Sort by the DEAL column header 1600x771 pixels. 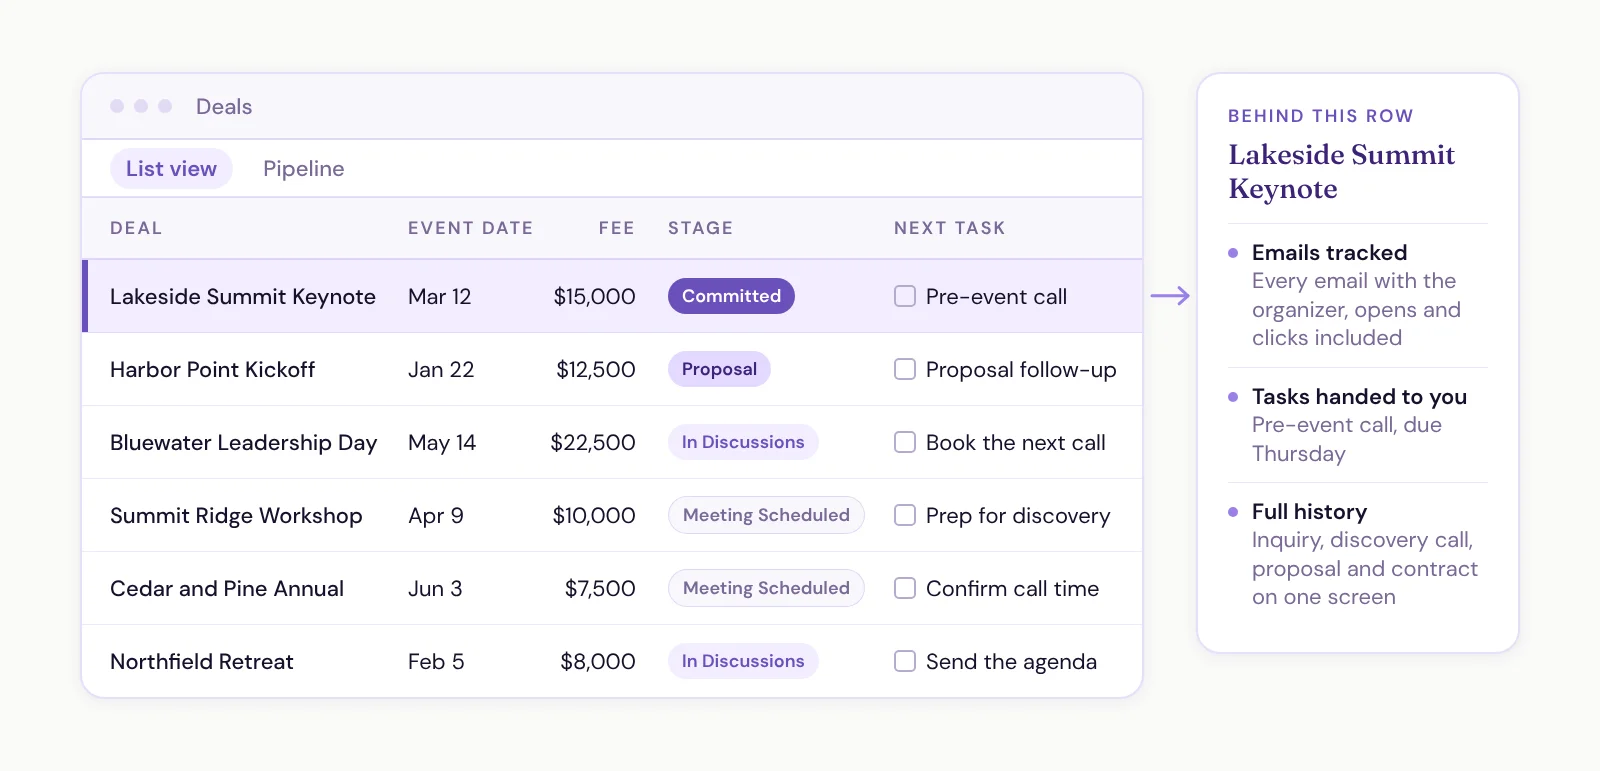point(136,228)
